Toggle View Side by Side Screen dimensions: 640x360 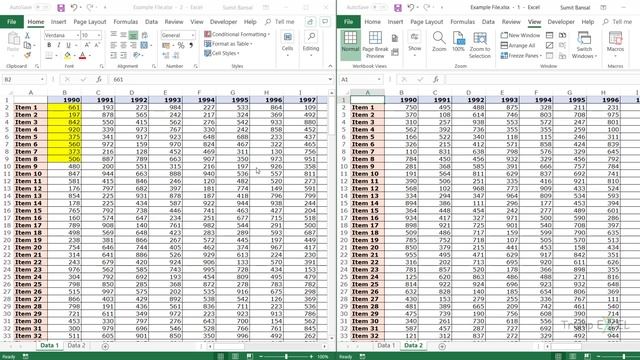pyautogui.click(x=562, y=36)
